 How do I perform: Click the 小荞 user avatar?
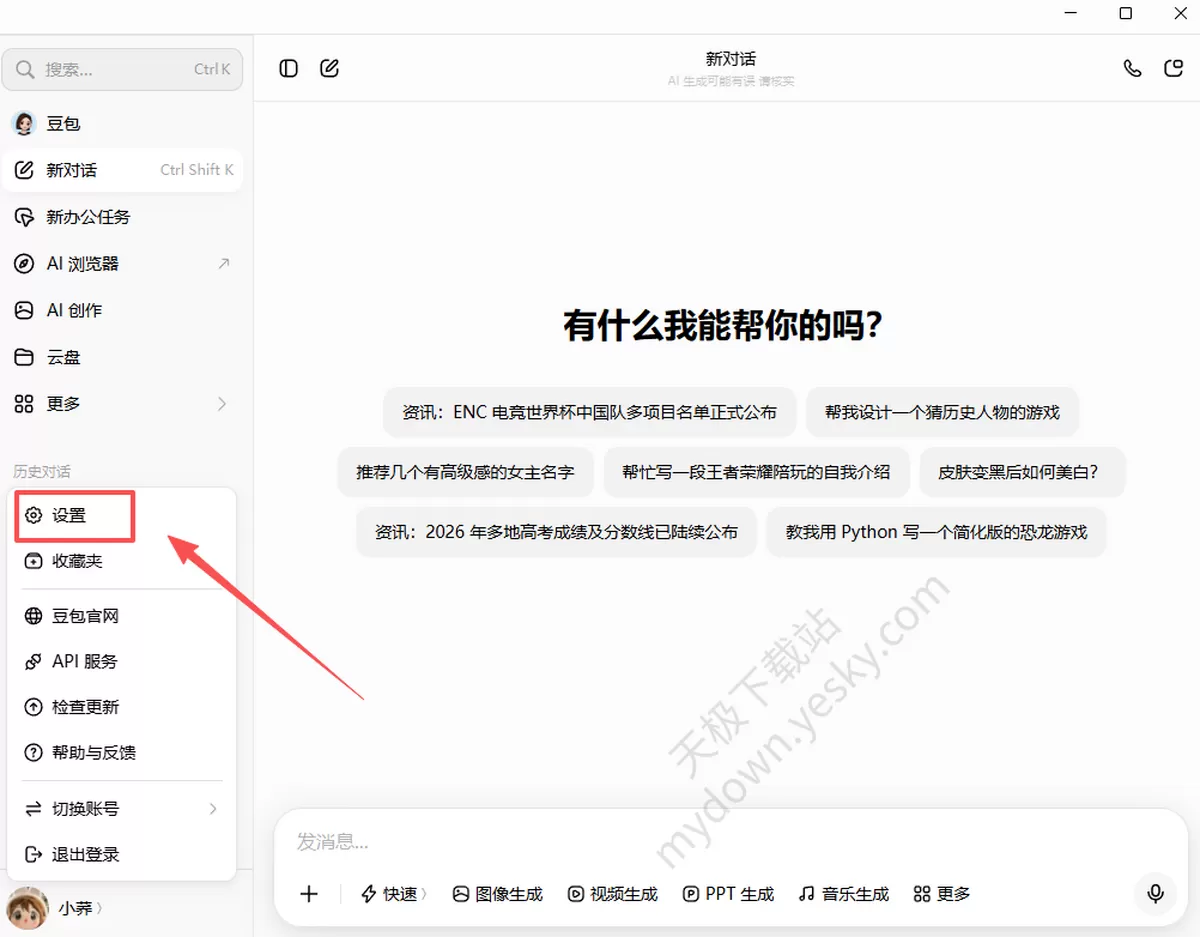pos(26,908)
